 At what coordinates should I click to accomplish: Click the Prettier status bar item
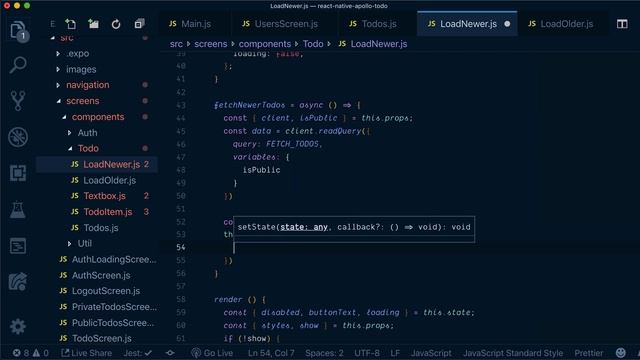[x=589, y=353]
